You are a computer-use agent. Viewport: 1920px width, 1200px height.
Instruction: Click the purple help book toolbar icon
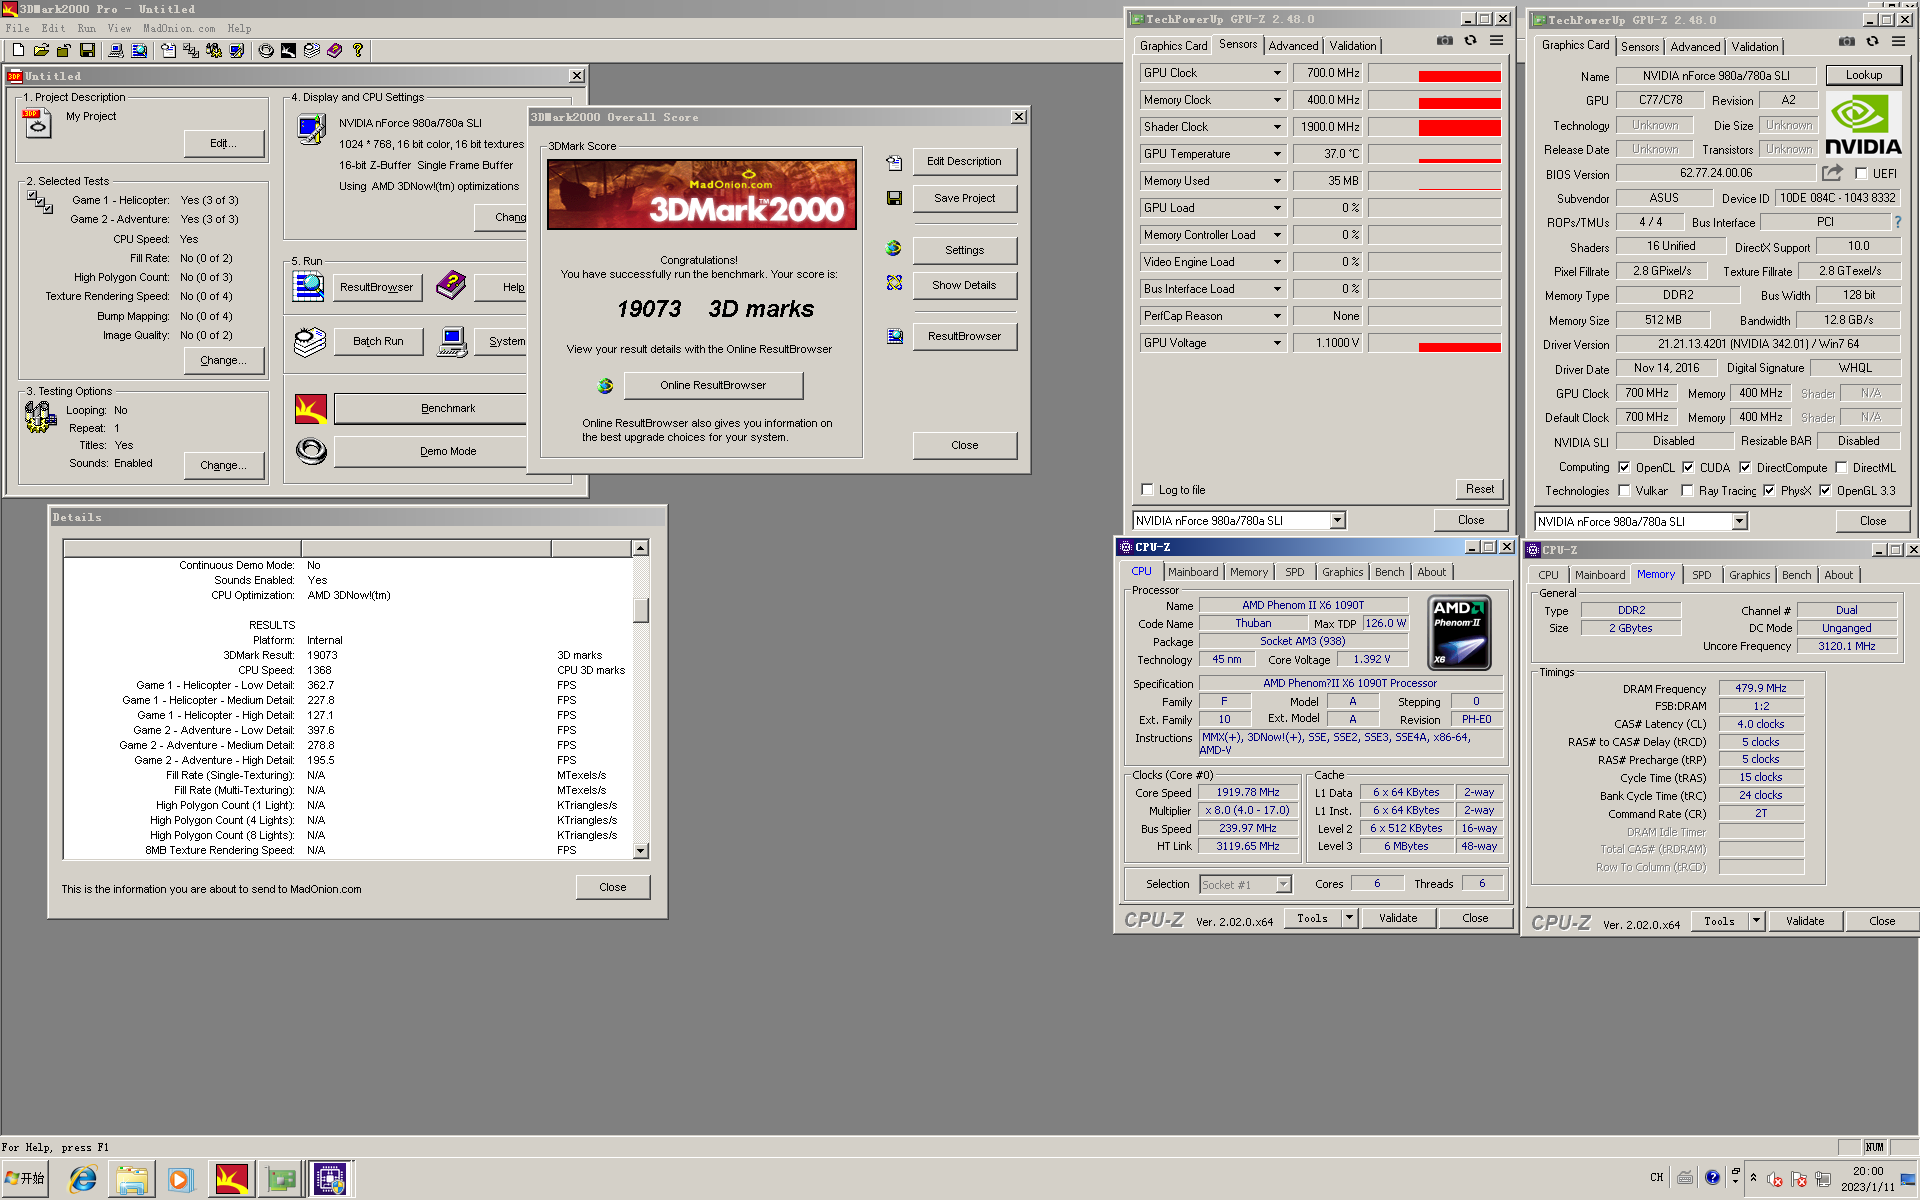[x=335, y=50]
